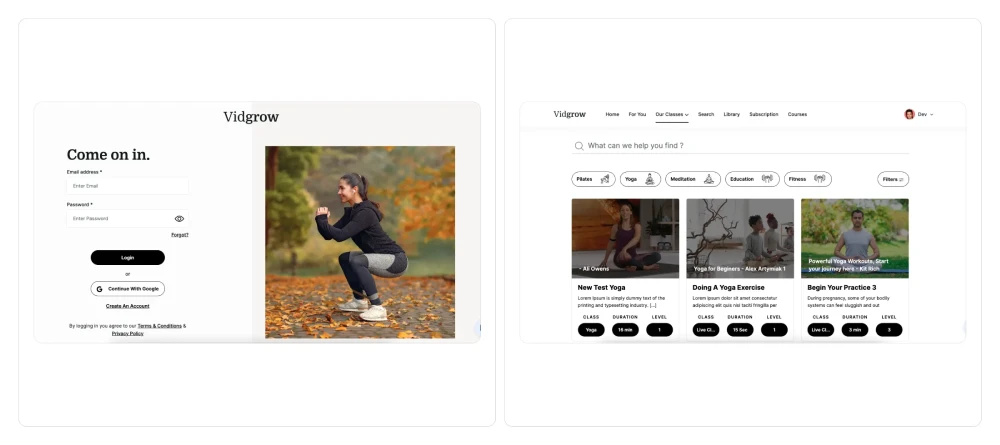Click the Meditation figure icon
This screenshot has height=445, width=1000.
click(x=709, y=179)
